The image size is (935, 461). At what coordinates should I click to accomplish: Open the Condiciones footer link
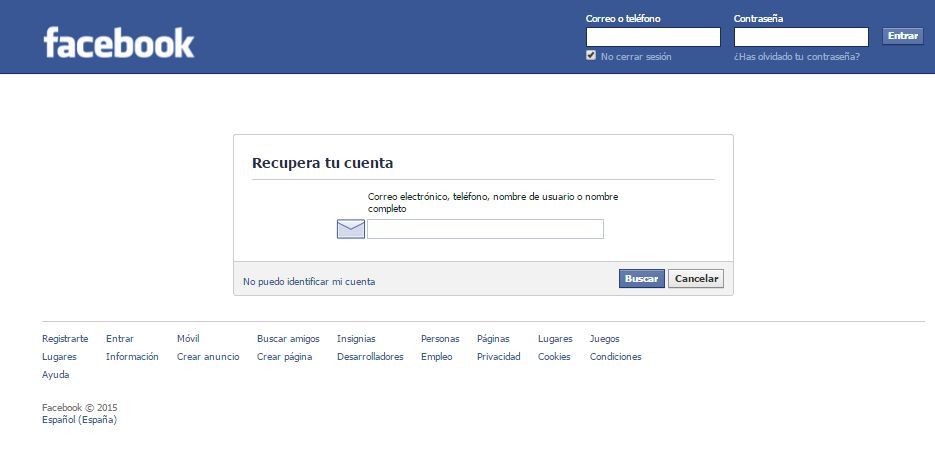pos(615,357)
